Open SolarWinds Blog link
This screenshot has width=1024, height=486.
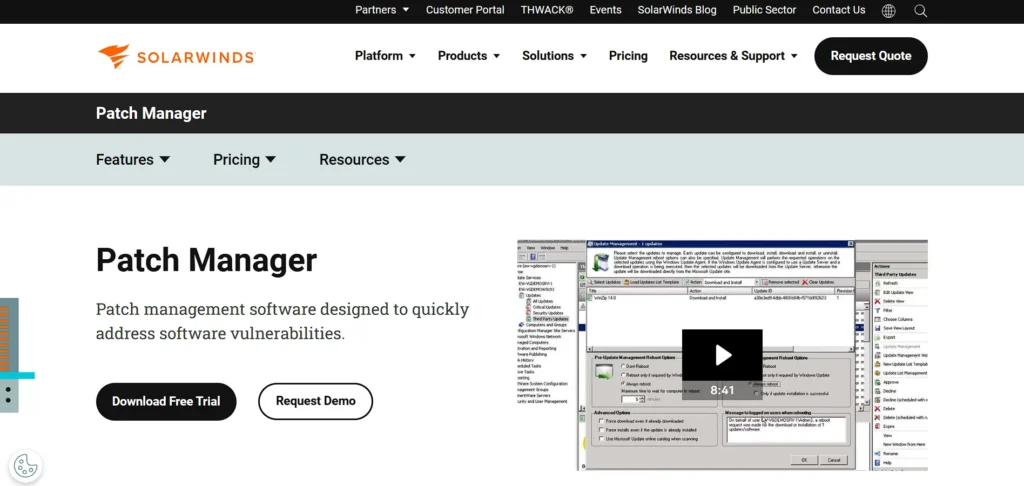coord(677,10)
